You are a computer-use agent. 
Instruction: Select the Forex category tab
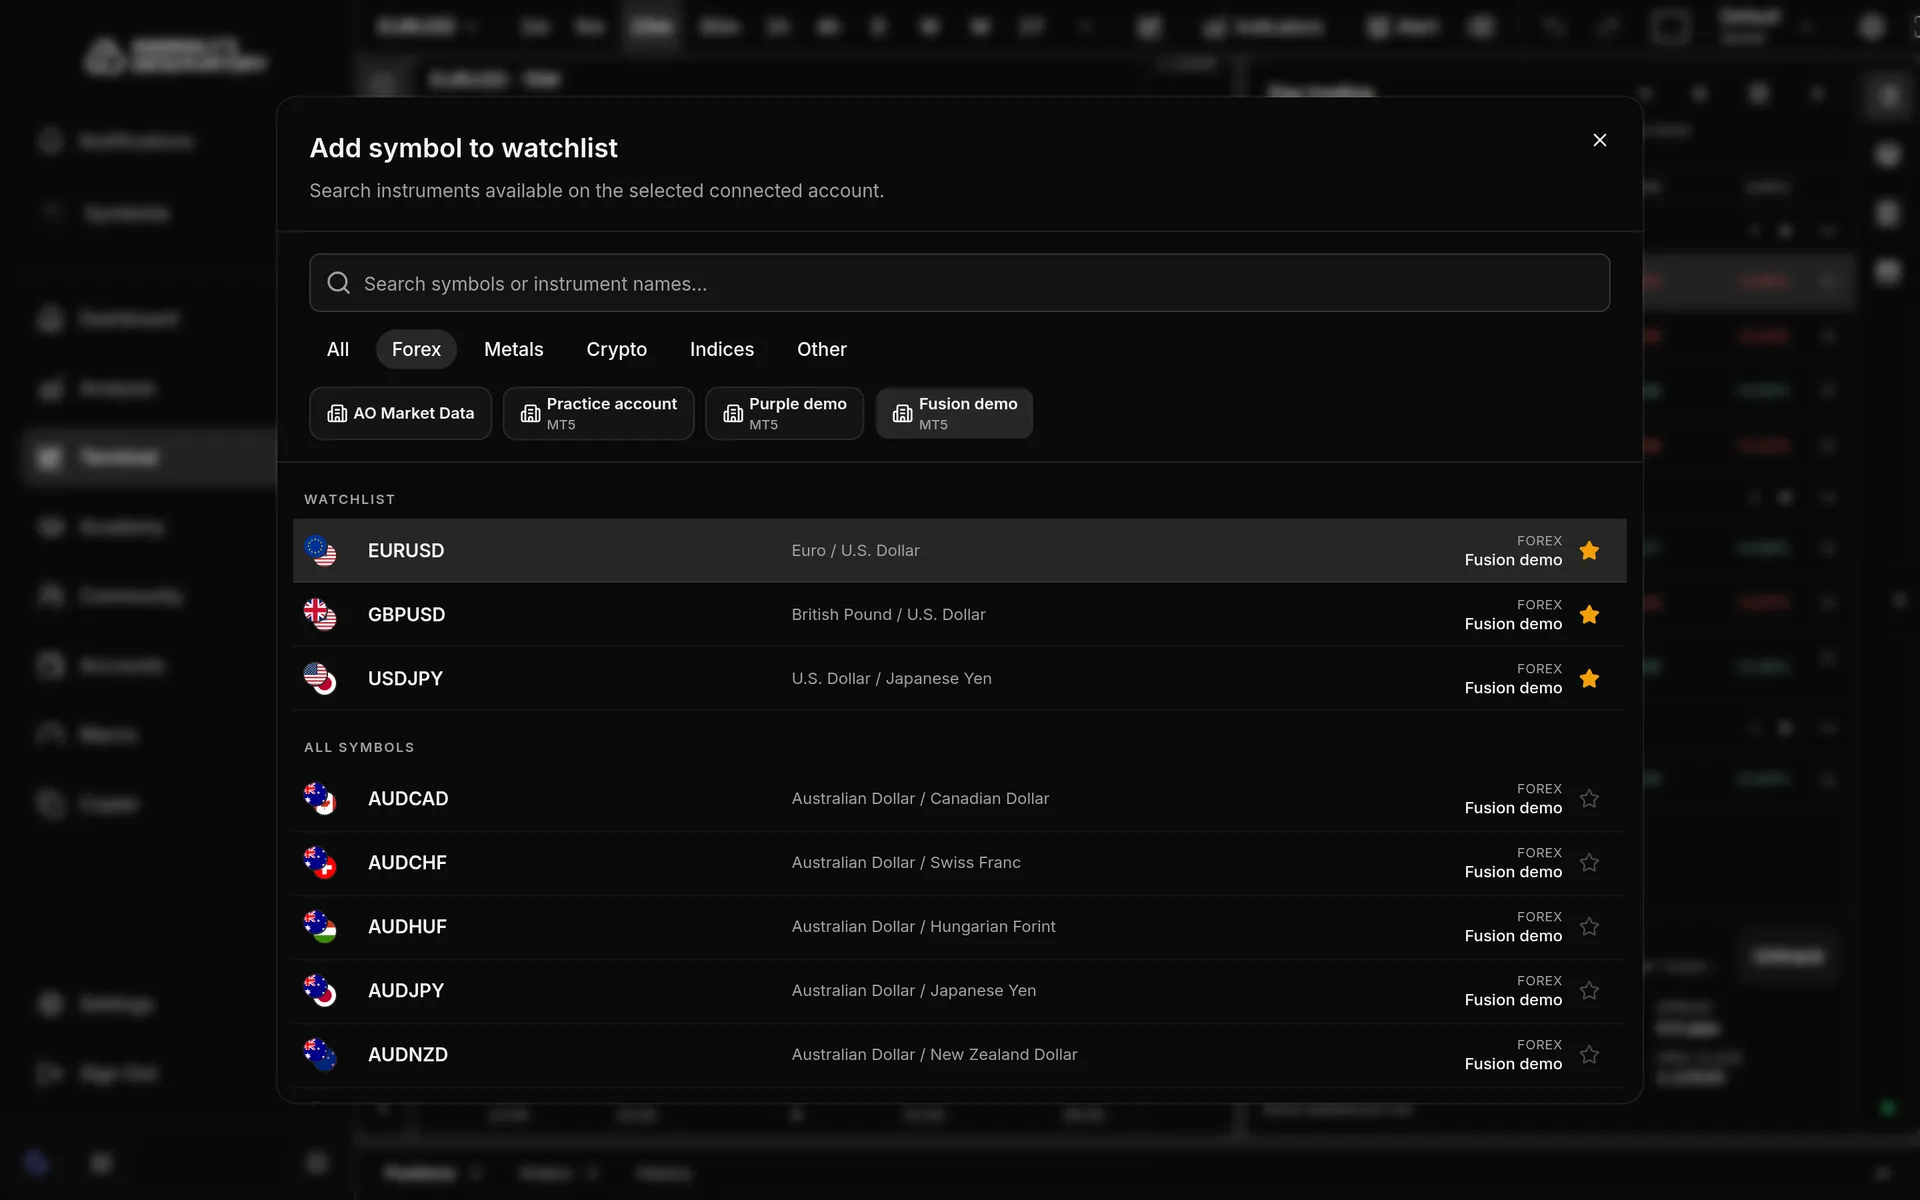tap(416, 349)
